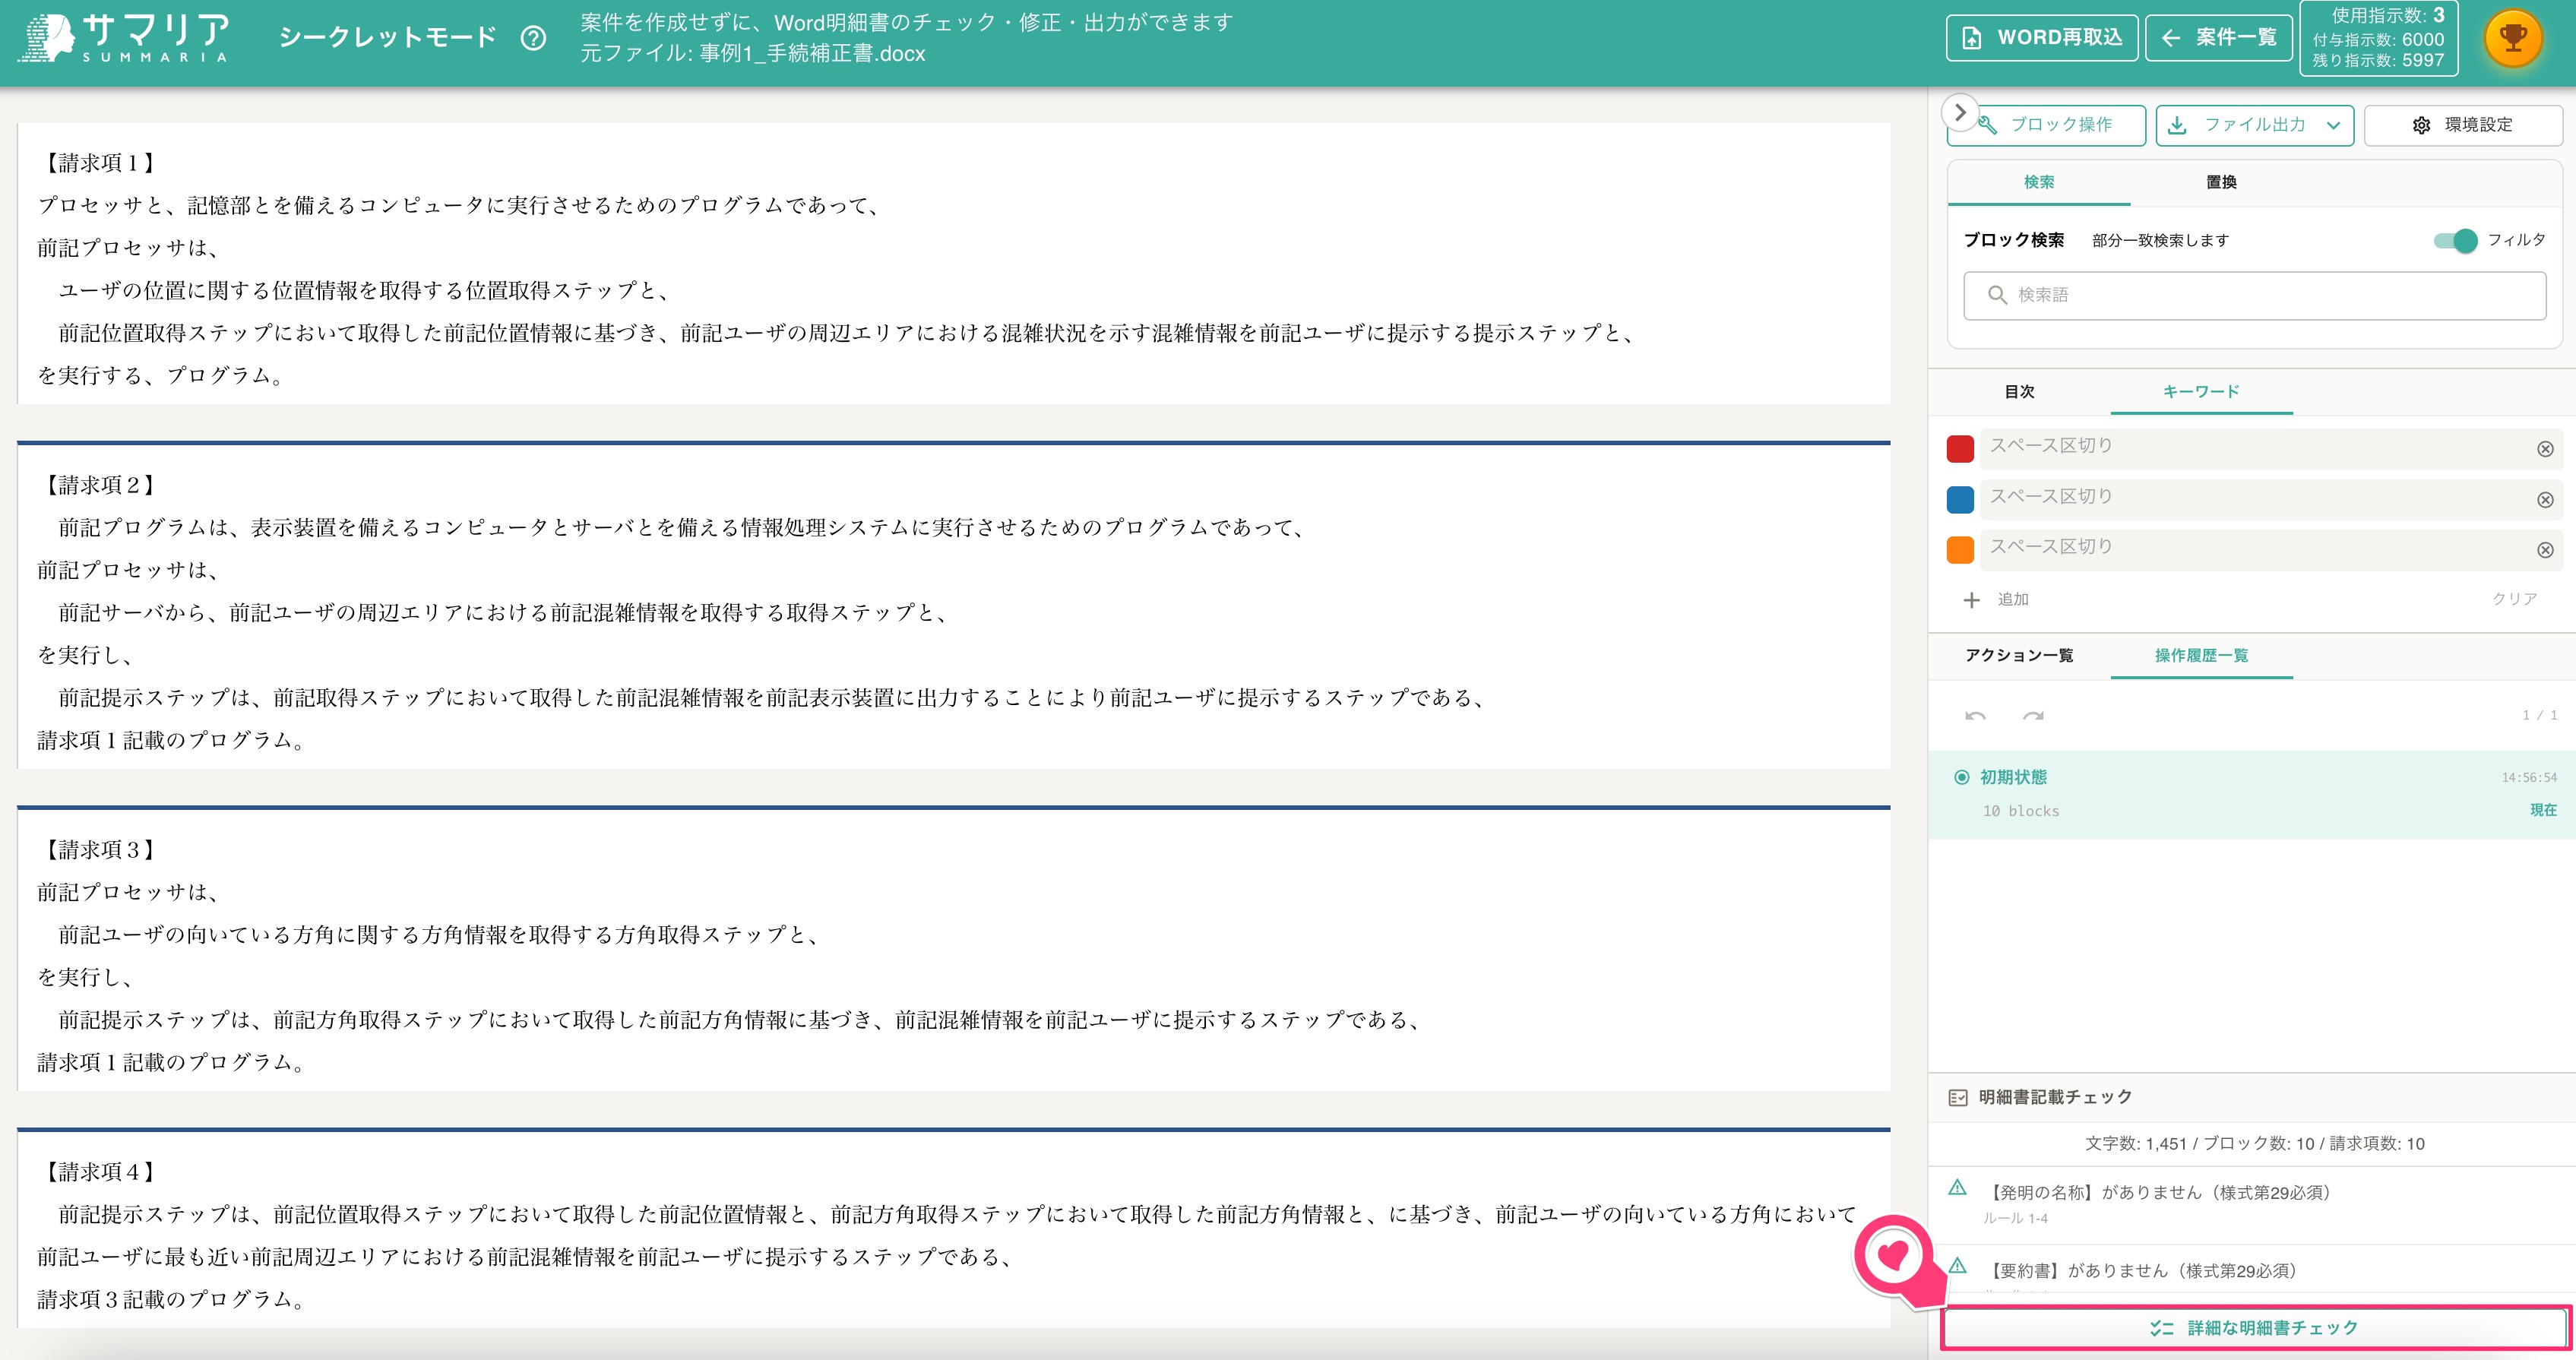Screen dimensions: 2576x1360
Task: Click the シークレットモード label
Action: pyautogui.click(x=388, y=38)
